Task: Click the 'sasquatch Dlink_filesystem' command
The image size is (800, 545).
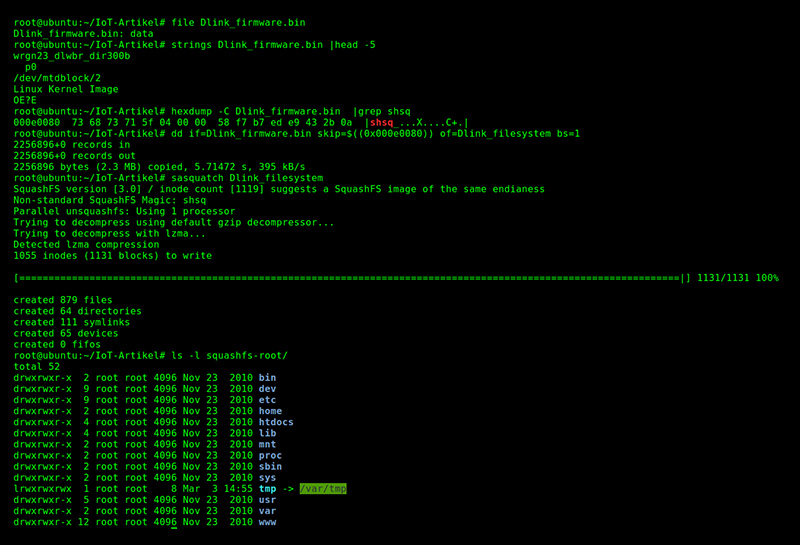Action: point(247,178)
